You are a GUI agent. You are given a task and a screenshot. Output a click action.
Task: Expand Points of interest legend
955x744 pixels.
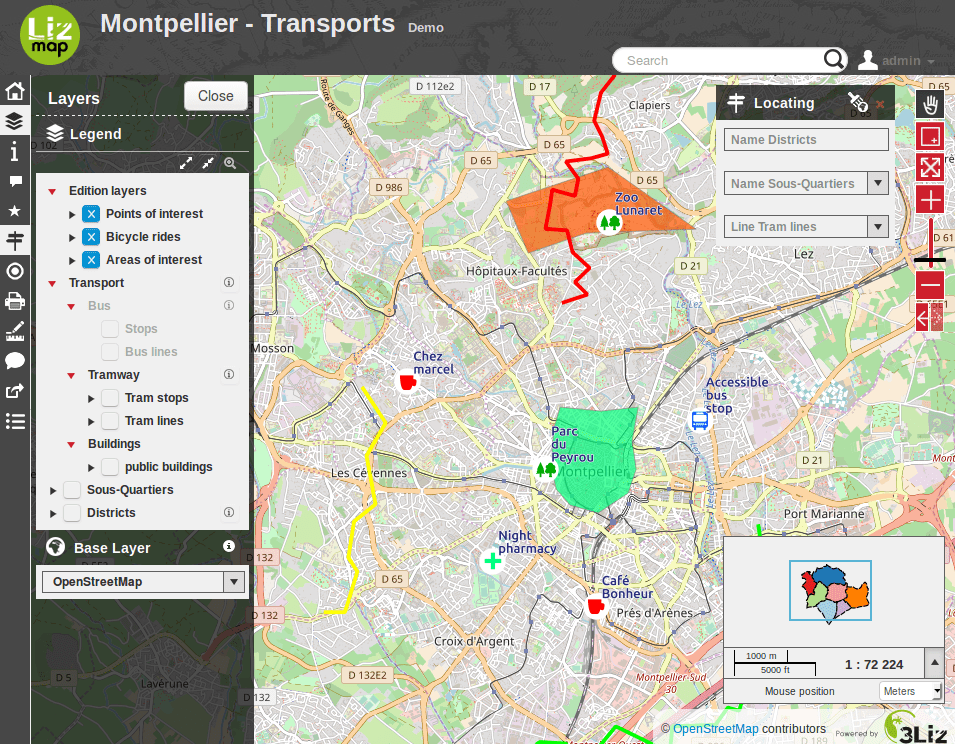click(x=72, y=214)
